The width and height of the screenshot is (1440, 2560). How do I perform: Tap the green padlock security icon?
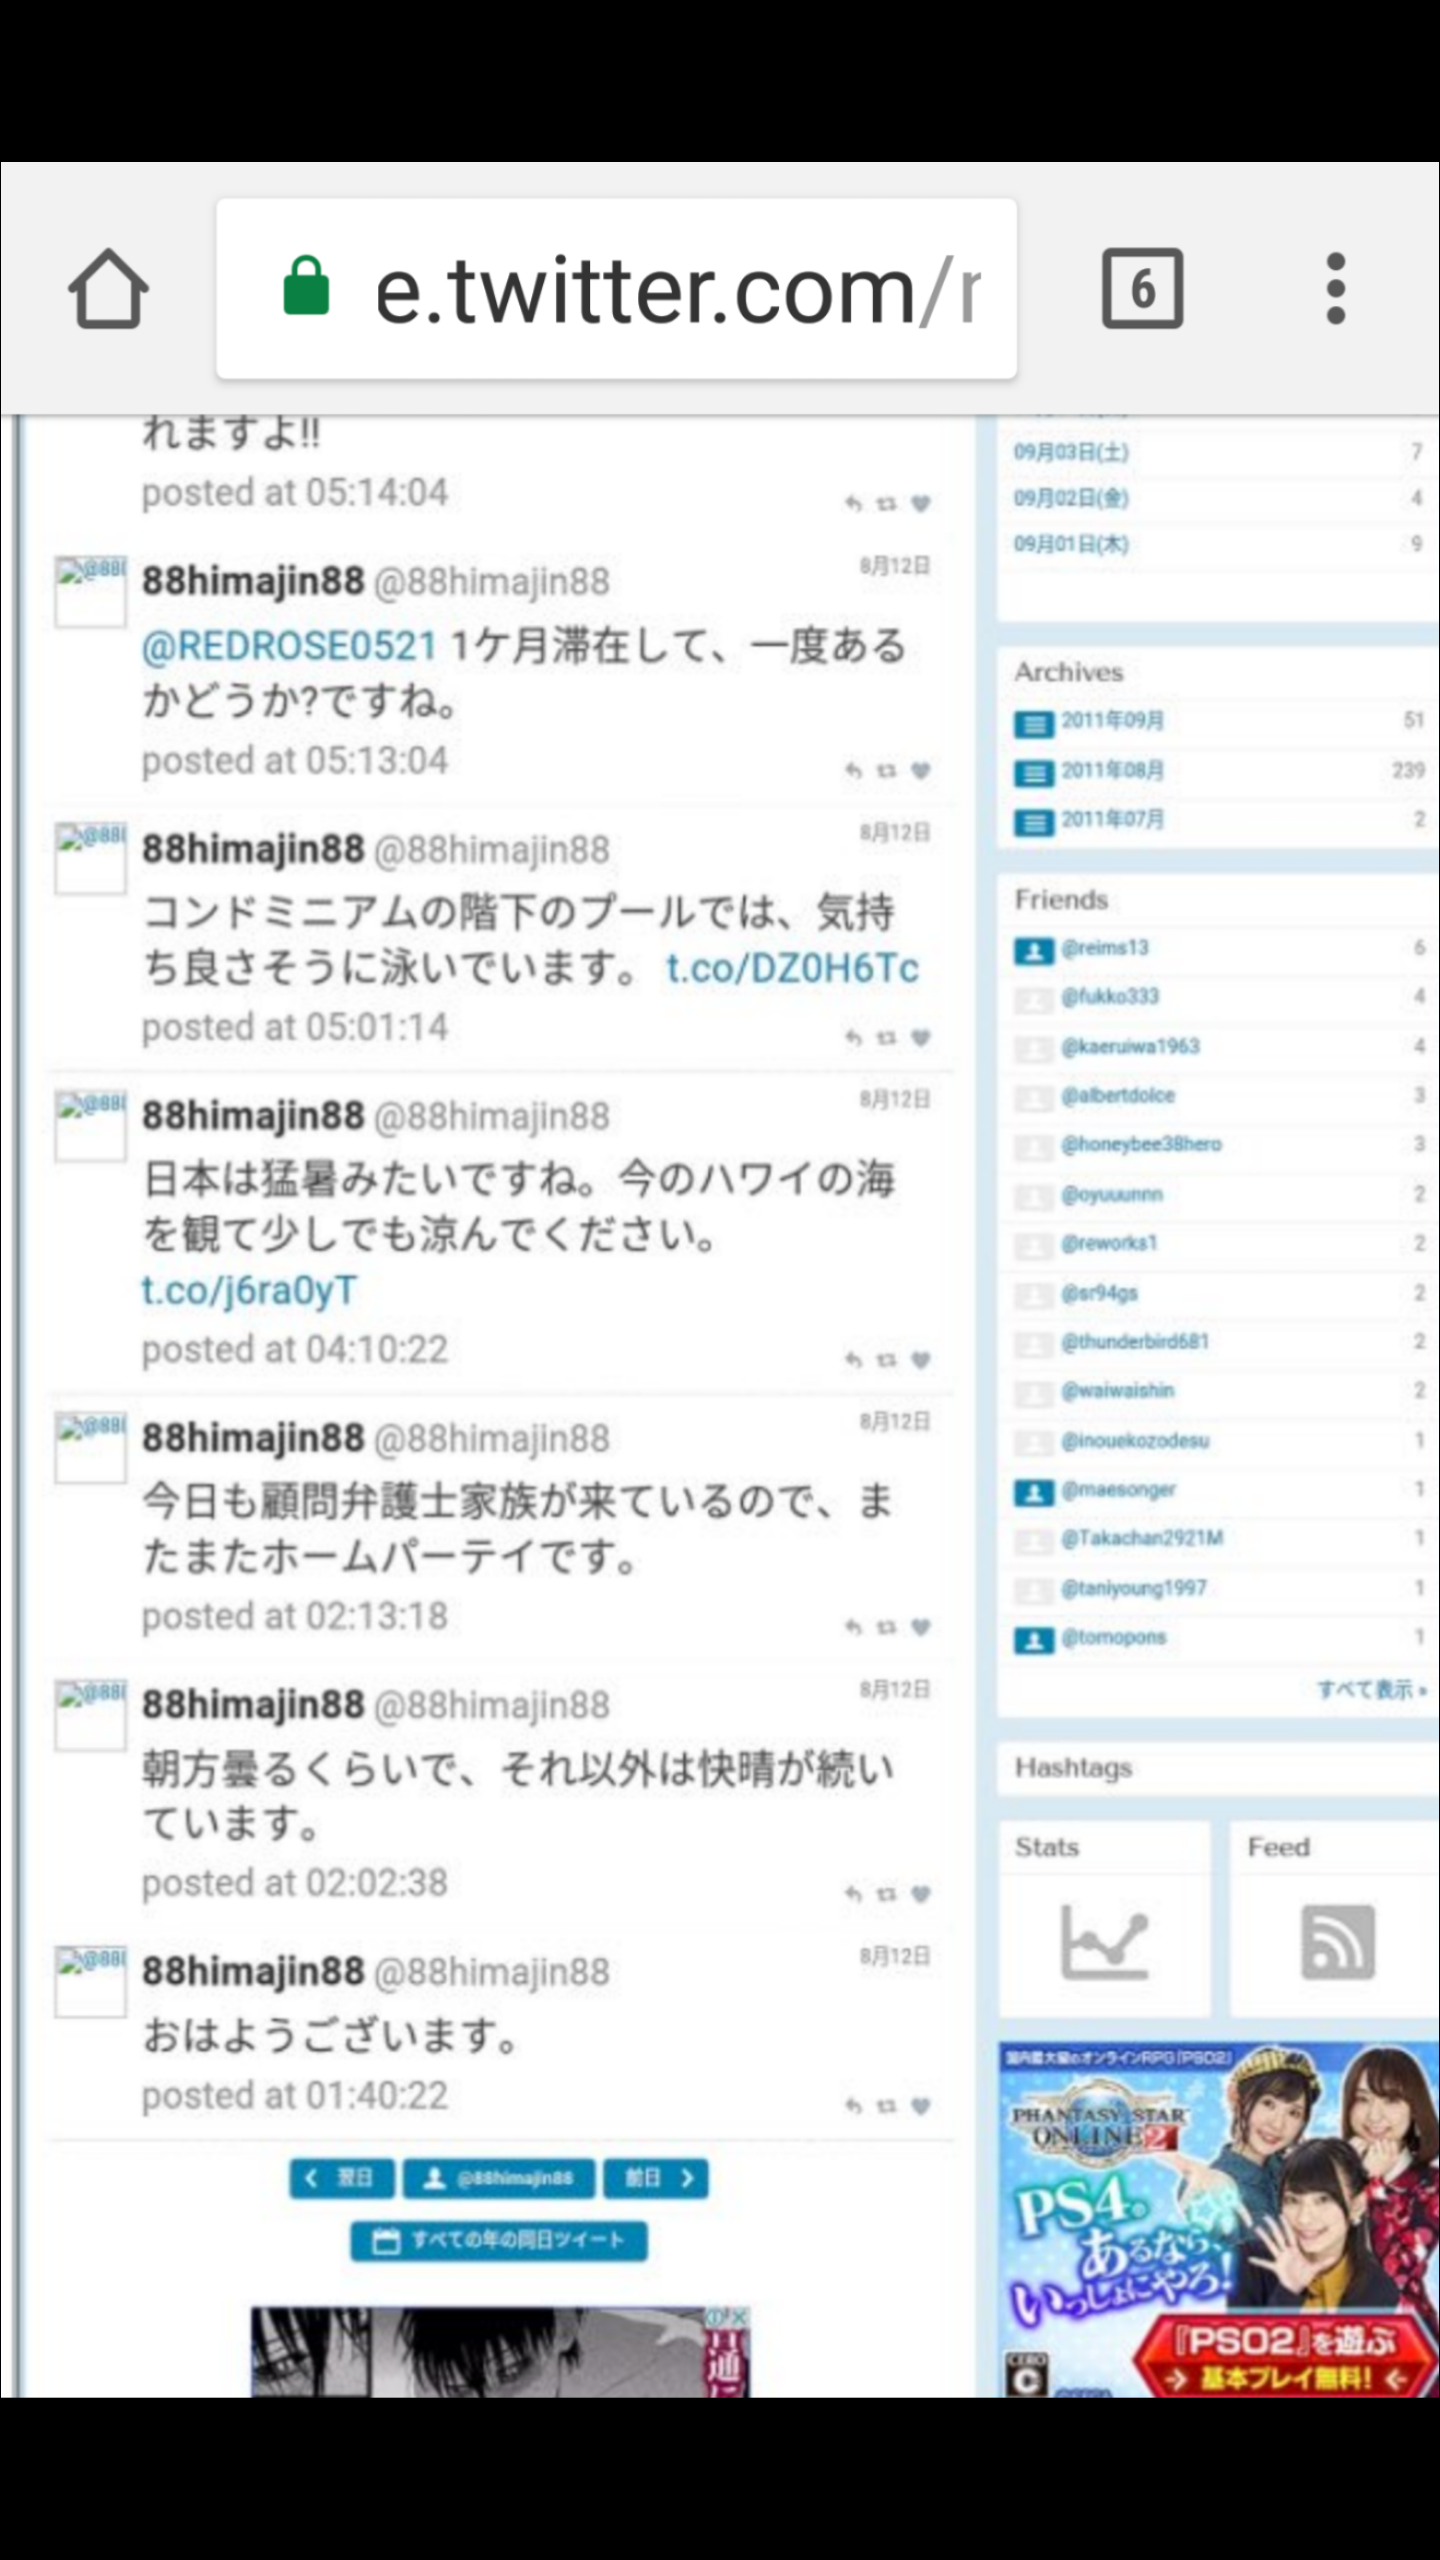click(x=306, y=286)
